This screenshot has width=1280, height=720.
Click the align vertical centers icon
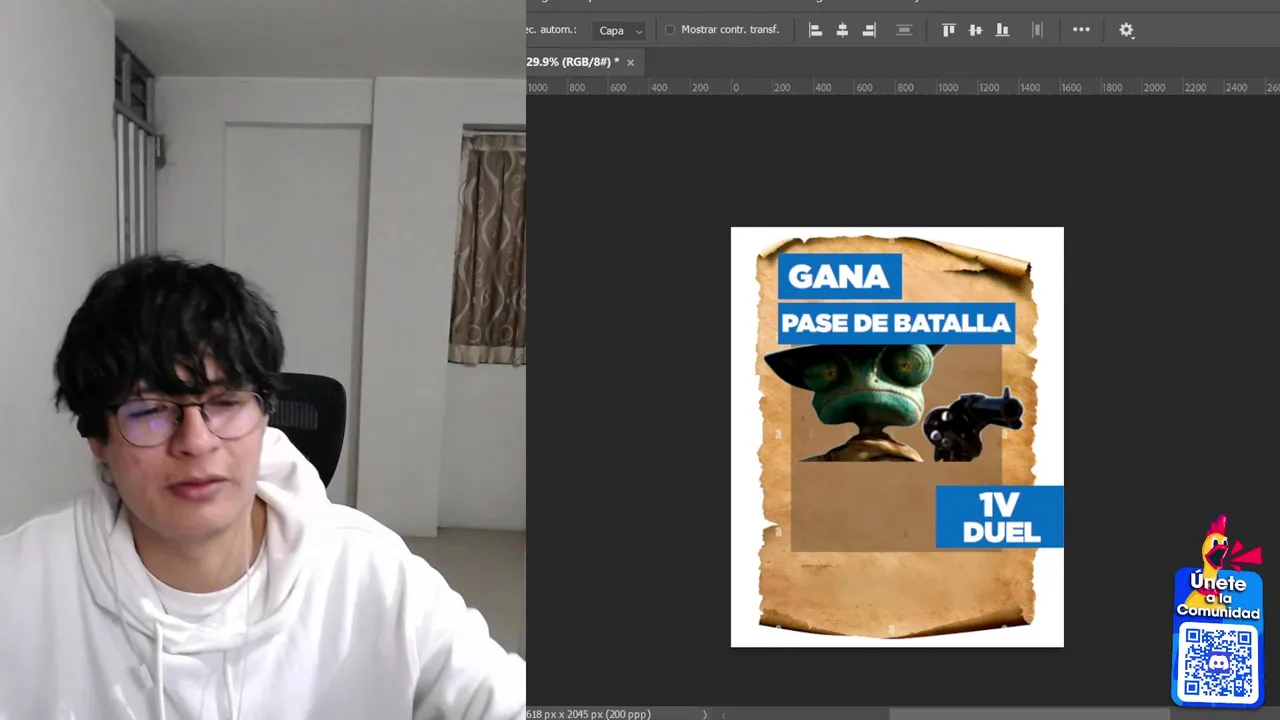975,30
